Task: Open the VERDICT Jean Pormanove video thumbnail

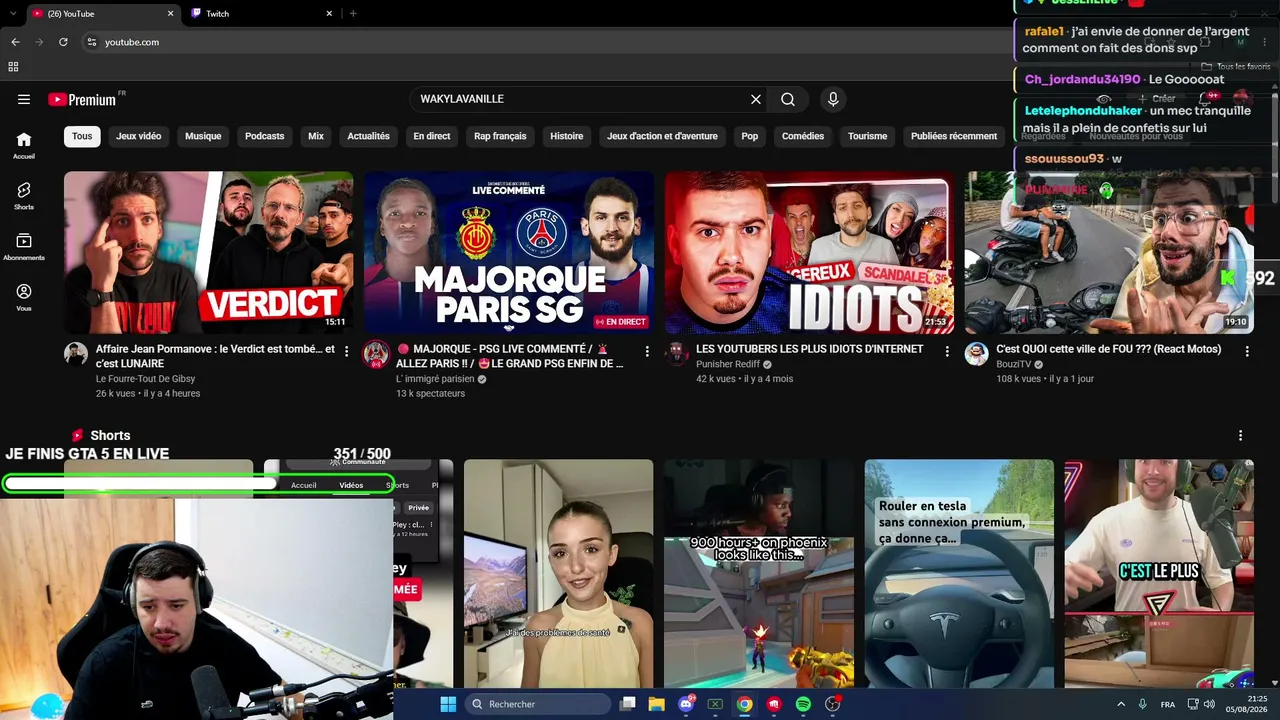Action: click(208, 252)
